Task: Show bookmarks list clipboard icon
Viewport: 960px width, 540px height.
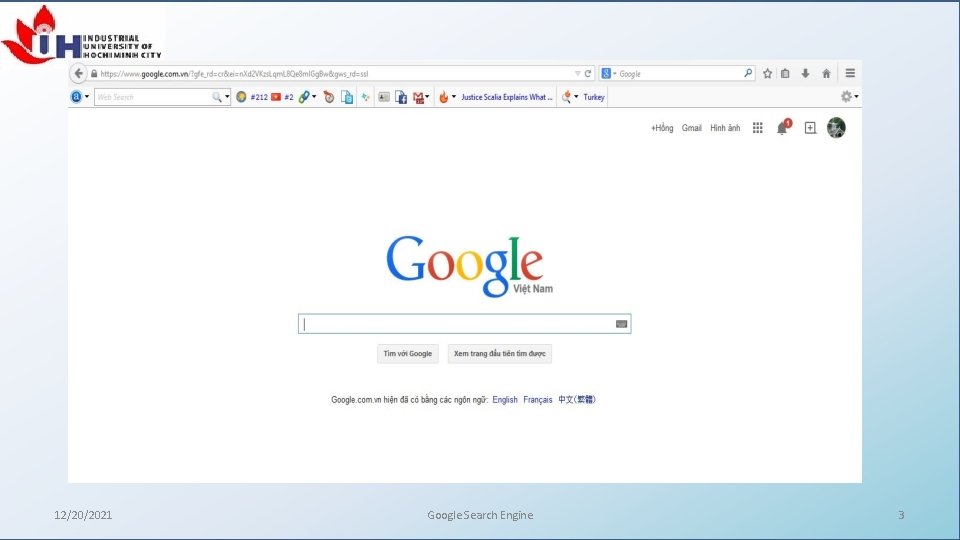Action: 785,73
